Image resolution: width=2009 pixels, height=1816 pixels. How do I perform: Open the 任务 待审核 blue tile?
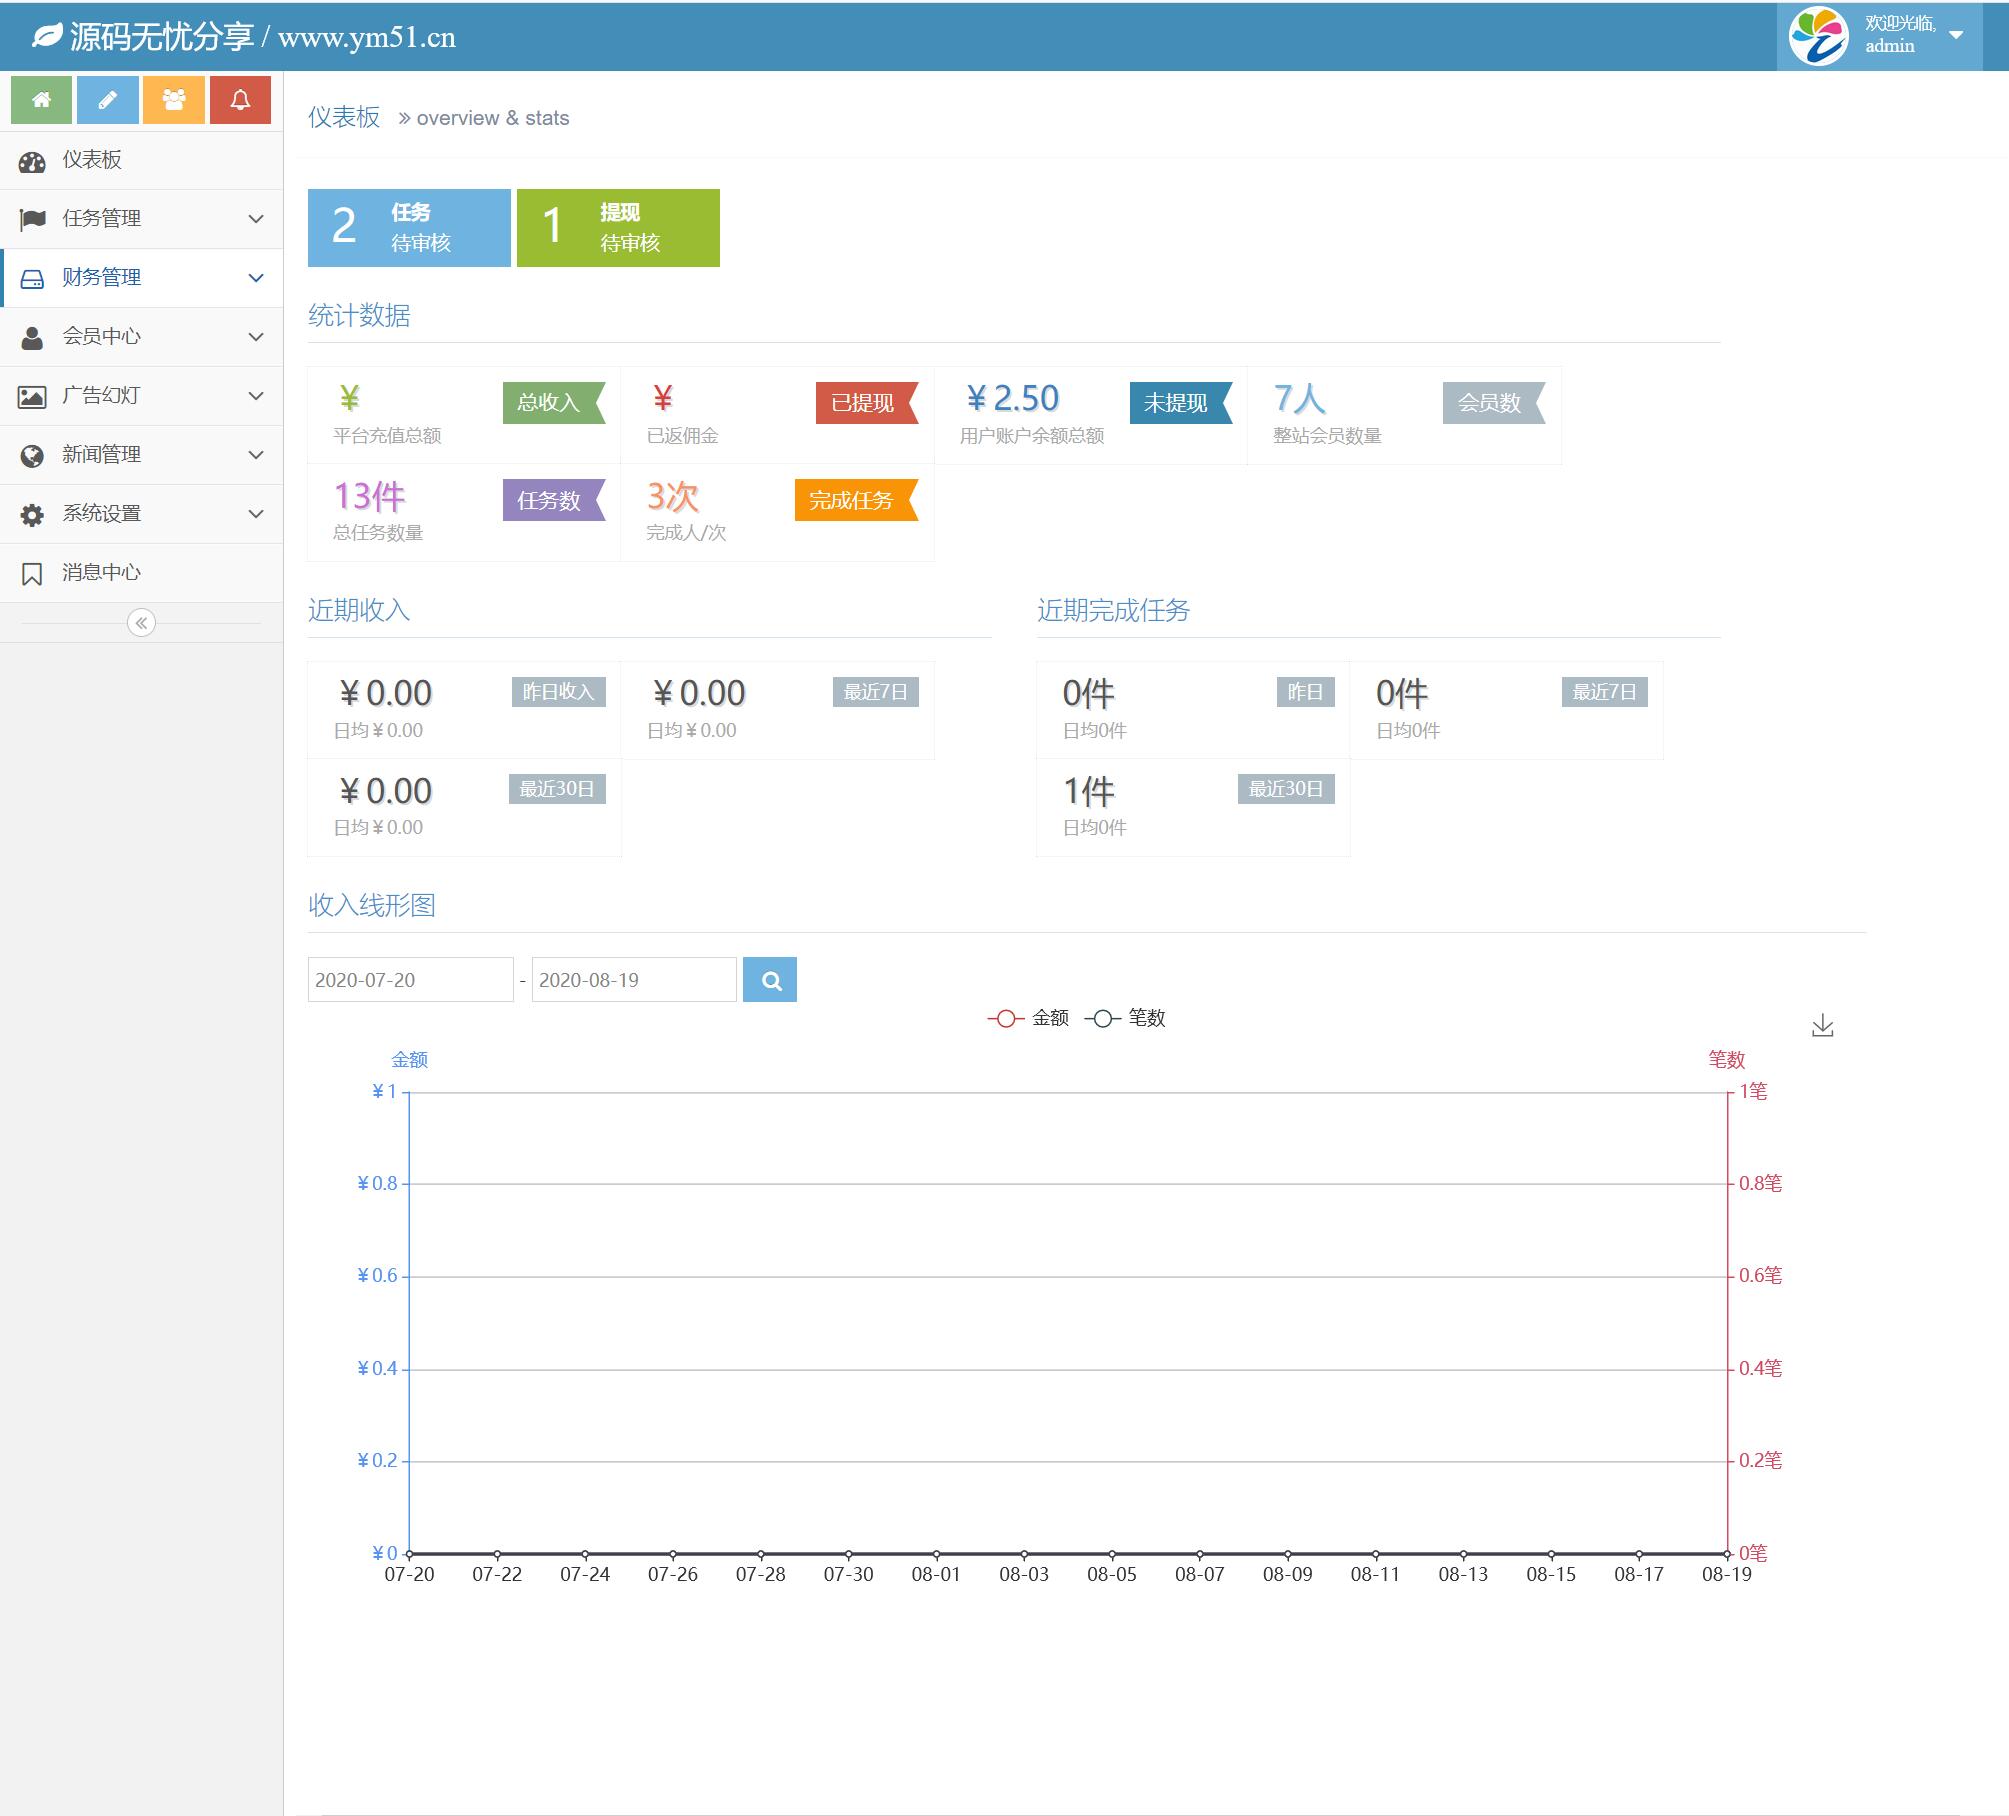[409, 228]
